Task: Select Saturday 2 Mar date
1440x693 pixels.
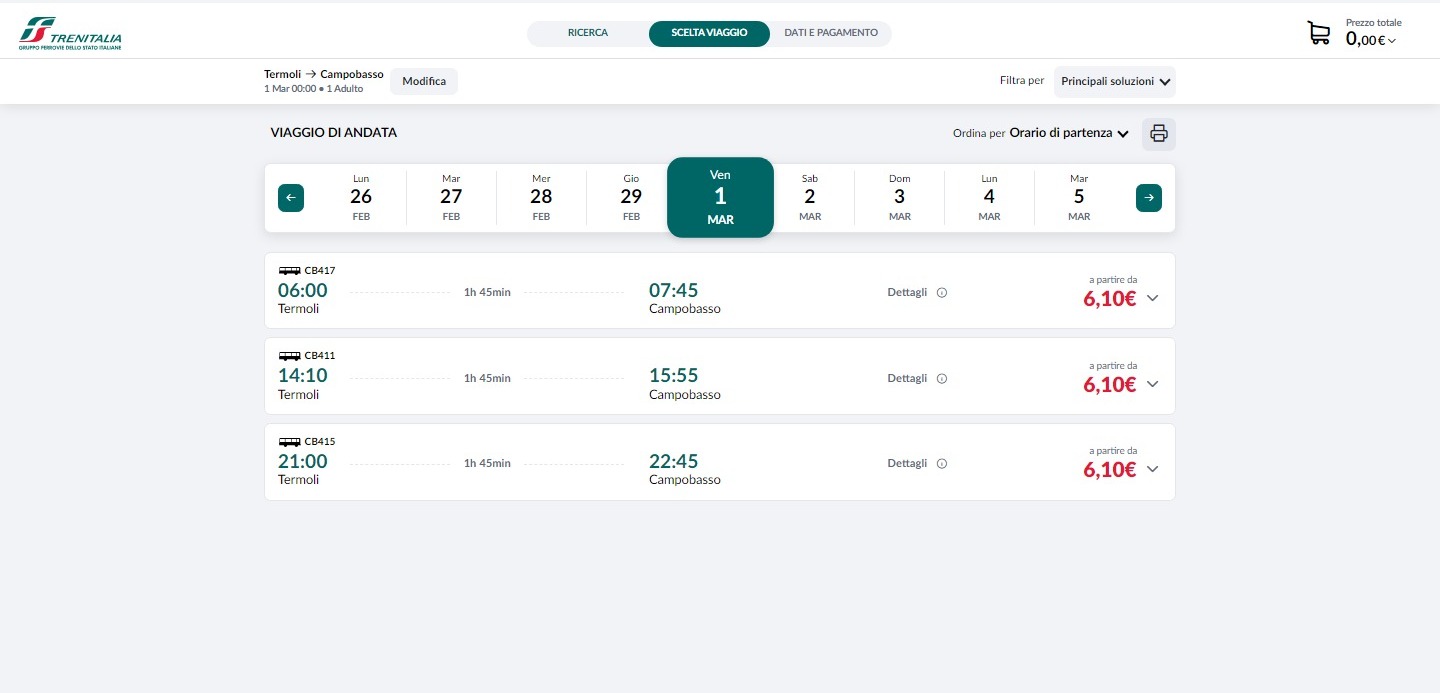Action: [810, 198]
